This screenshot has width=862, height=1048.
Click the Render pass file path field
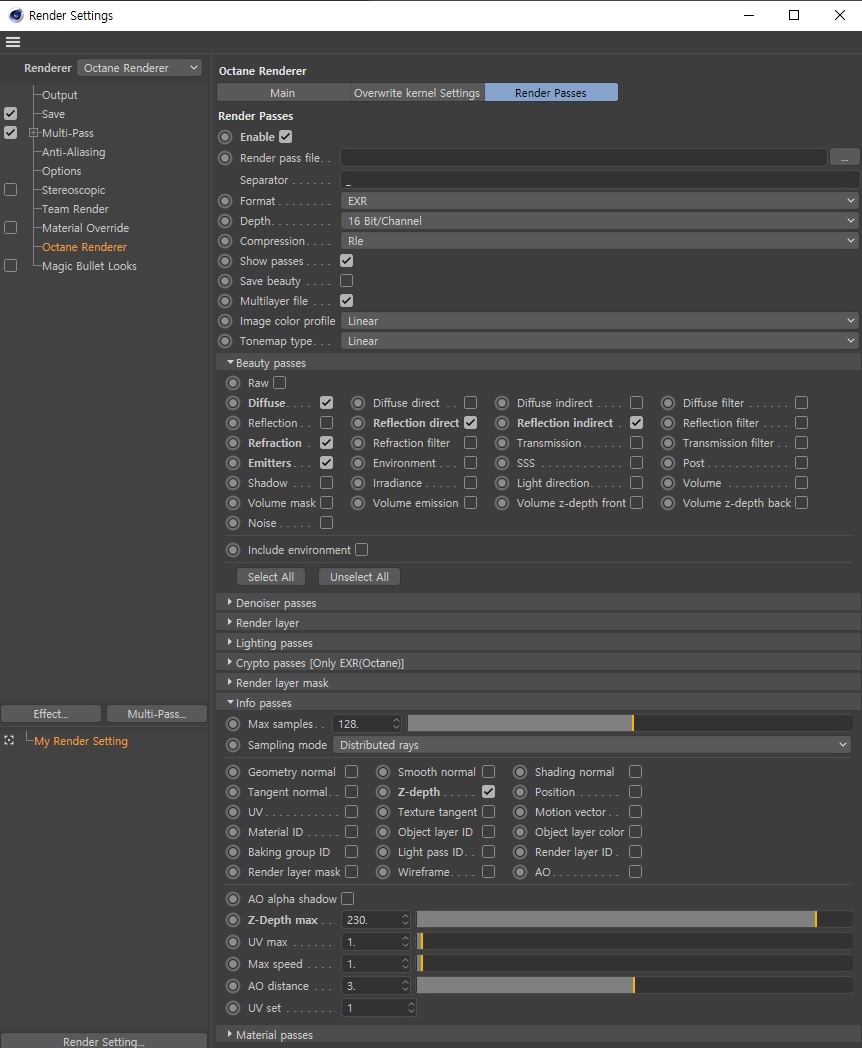pyautogui.click(x=584, y=158)
